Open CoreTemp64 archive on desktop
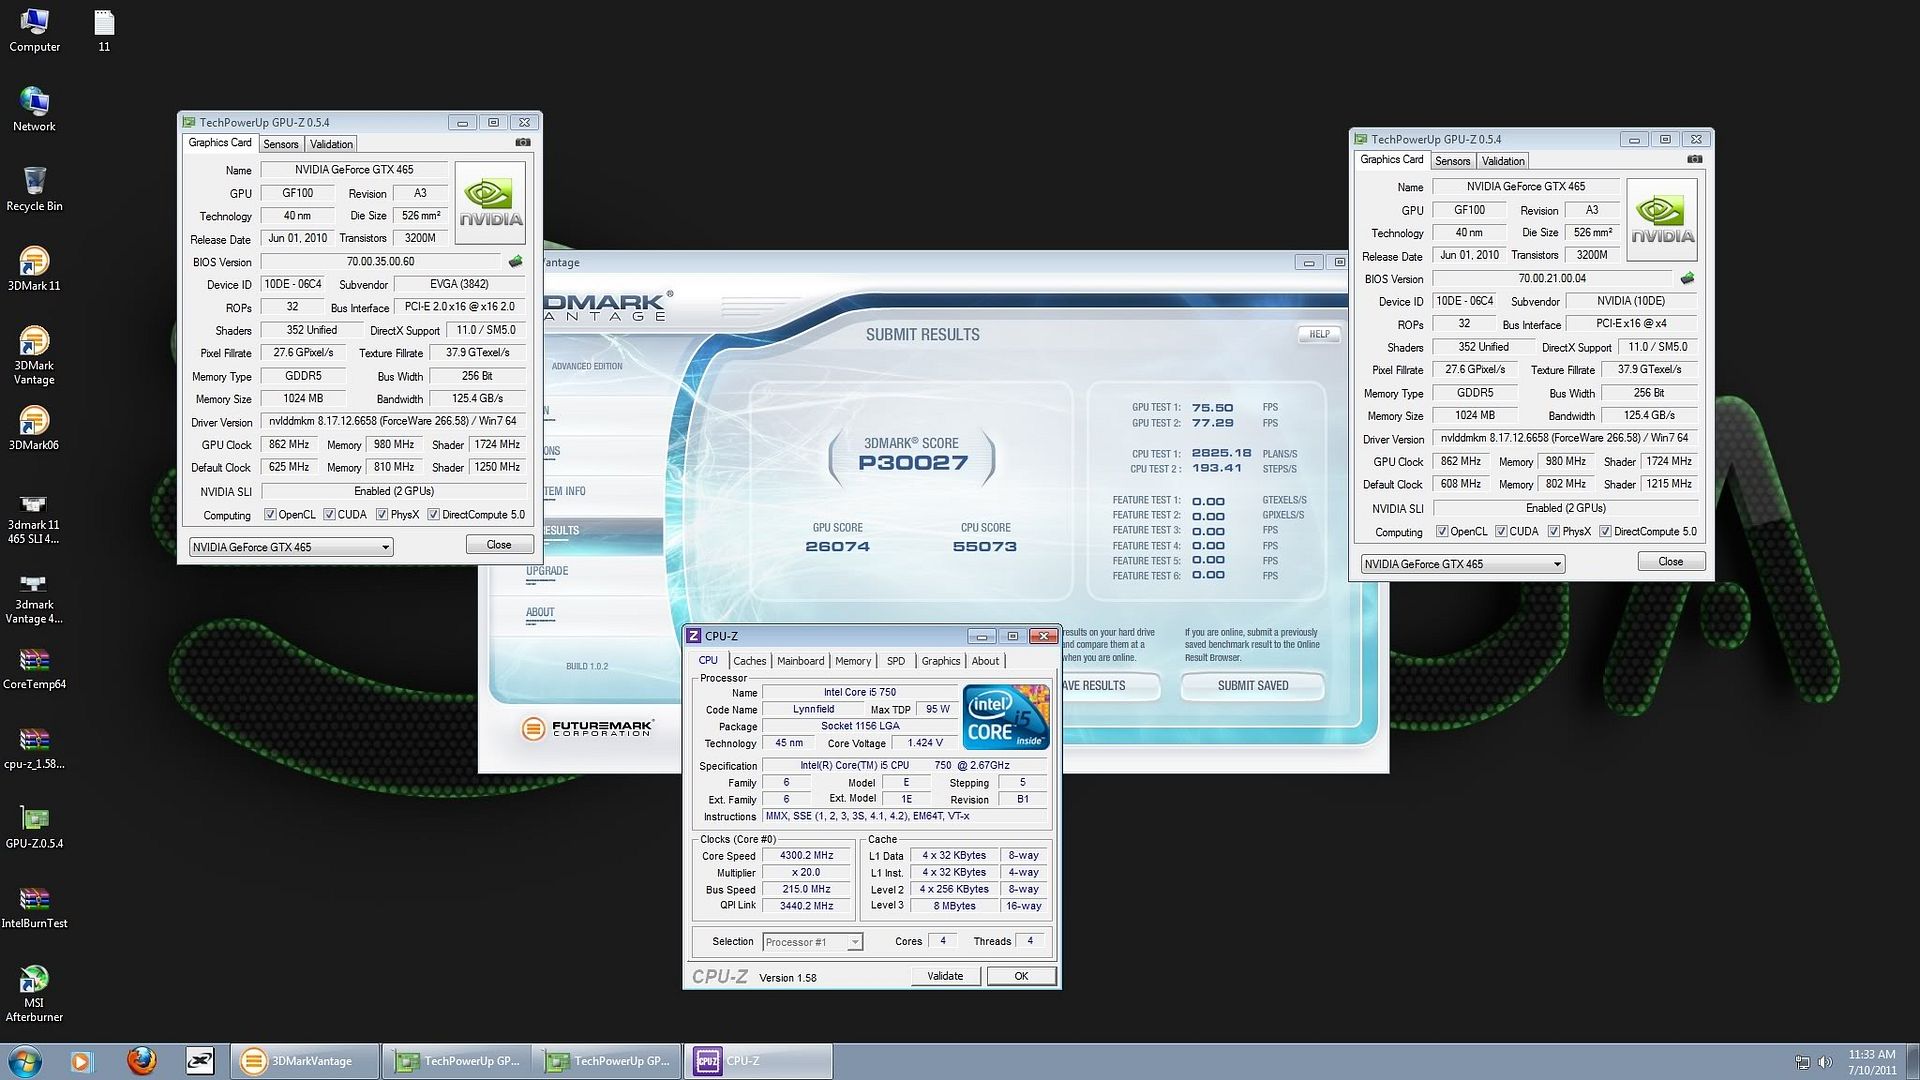The width and height of the screenshot is (1920, 1080). pos(34,669)
